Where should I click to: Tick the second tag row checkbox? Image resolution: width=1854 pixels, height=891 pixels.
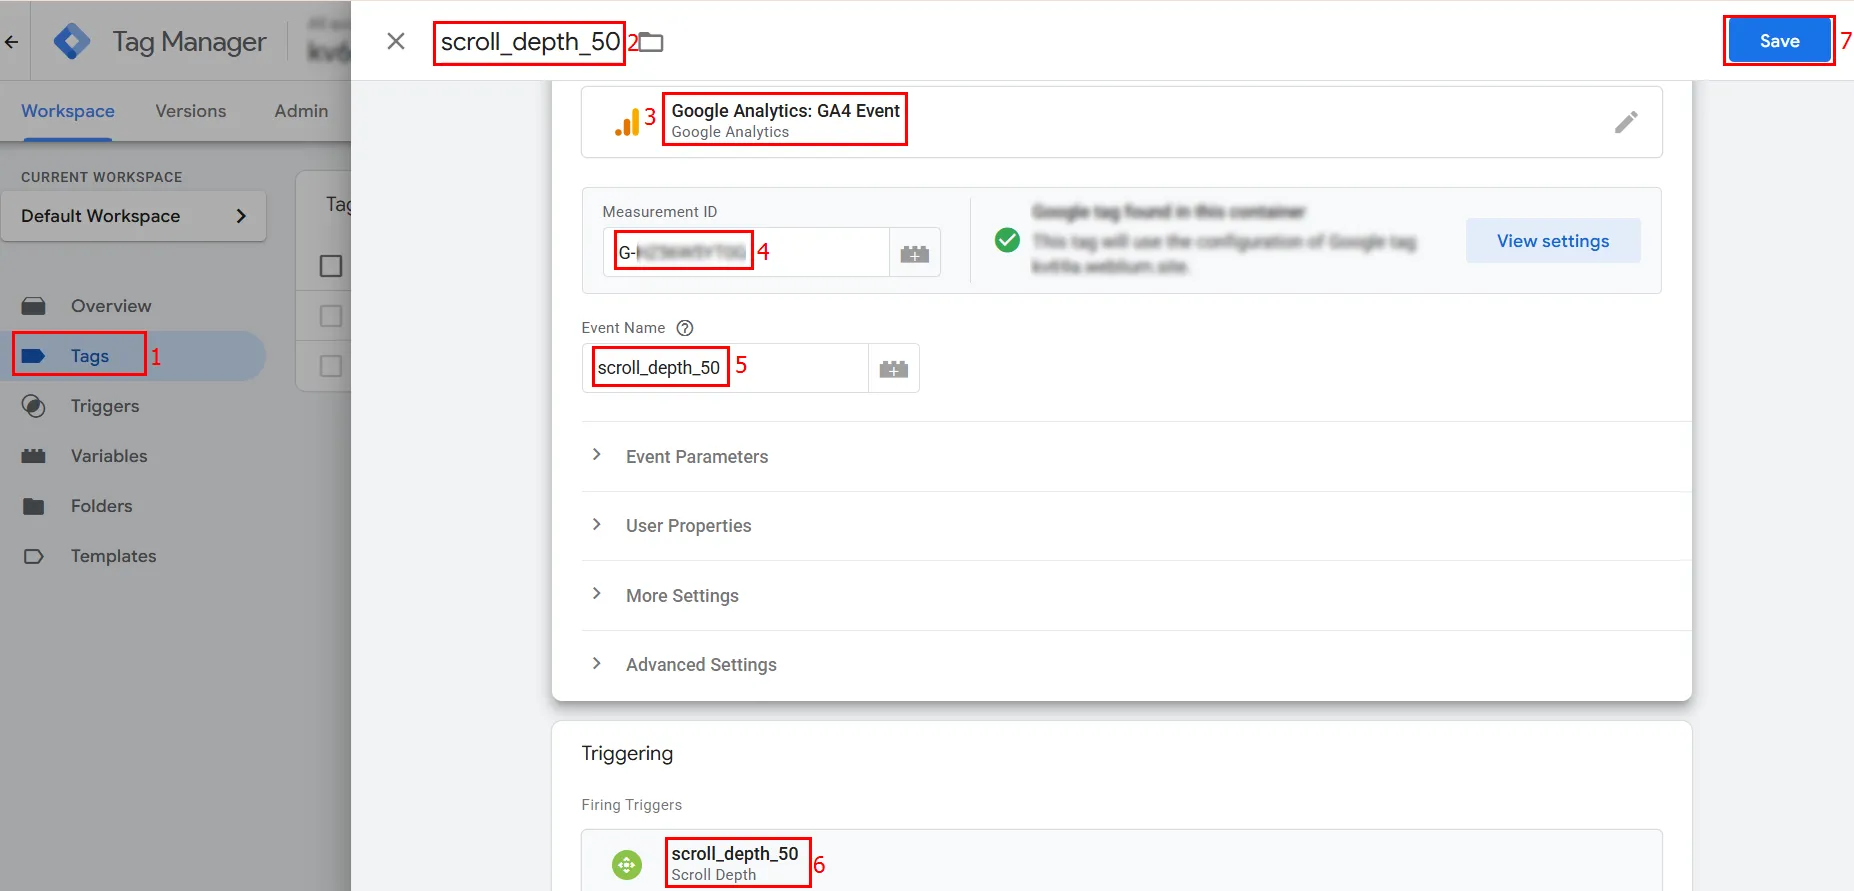[331, 366]
